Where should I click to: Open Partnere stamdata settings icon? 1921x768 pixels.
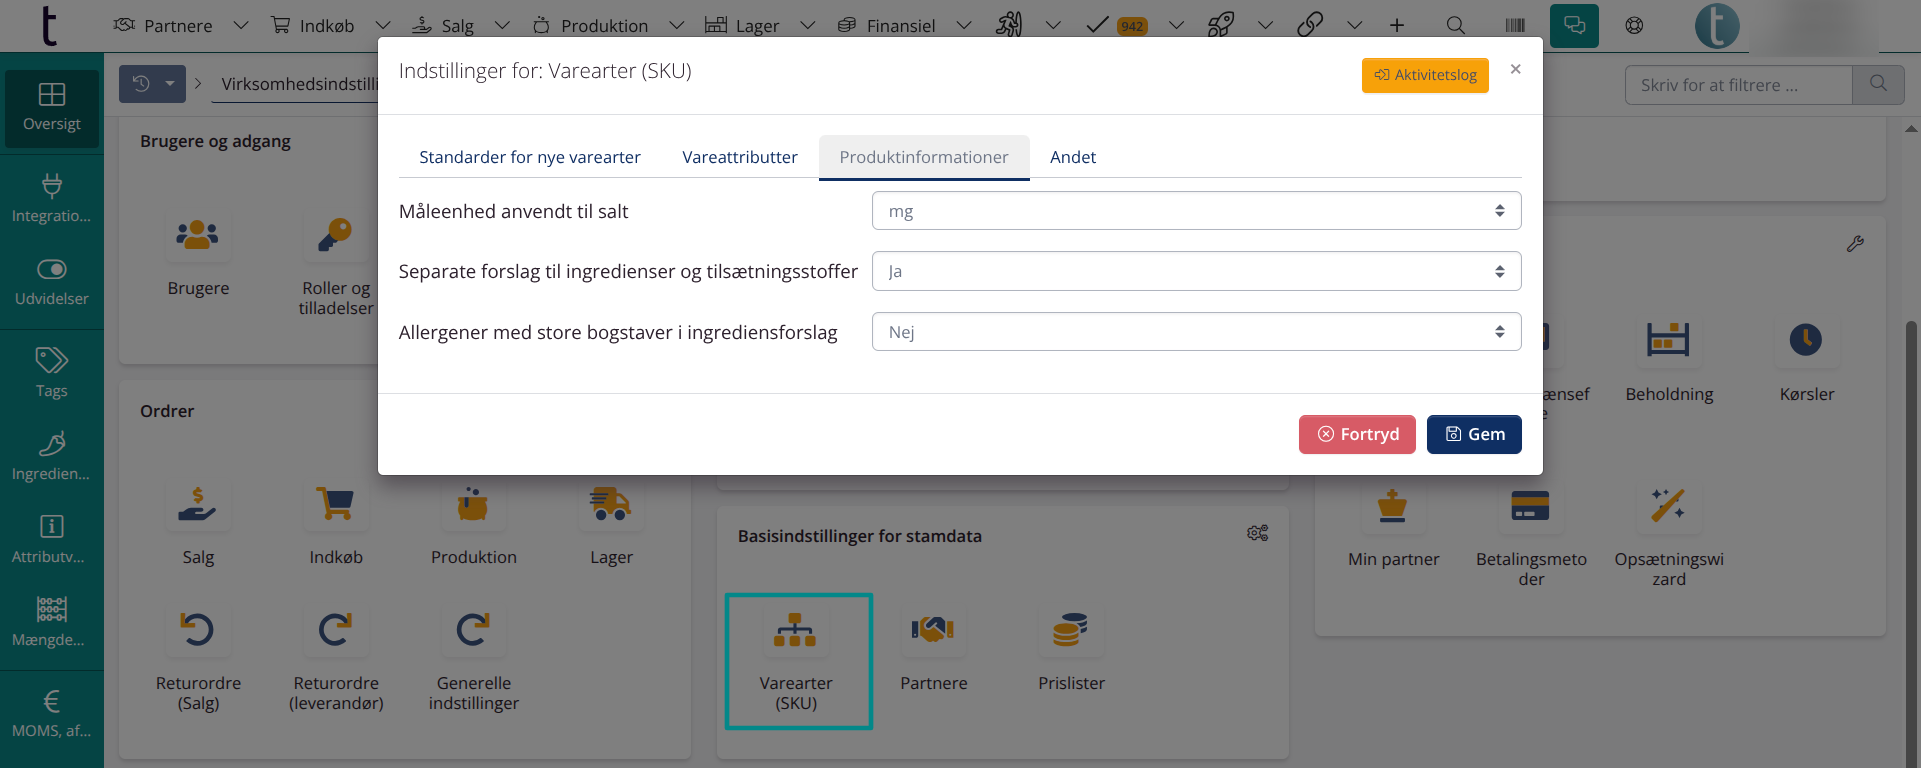click(x=933, y=632)
